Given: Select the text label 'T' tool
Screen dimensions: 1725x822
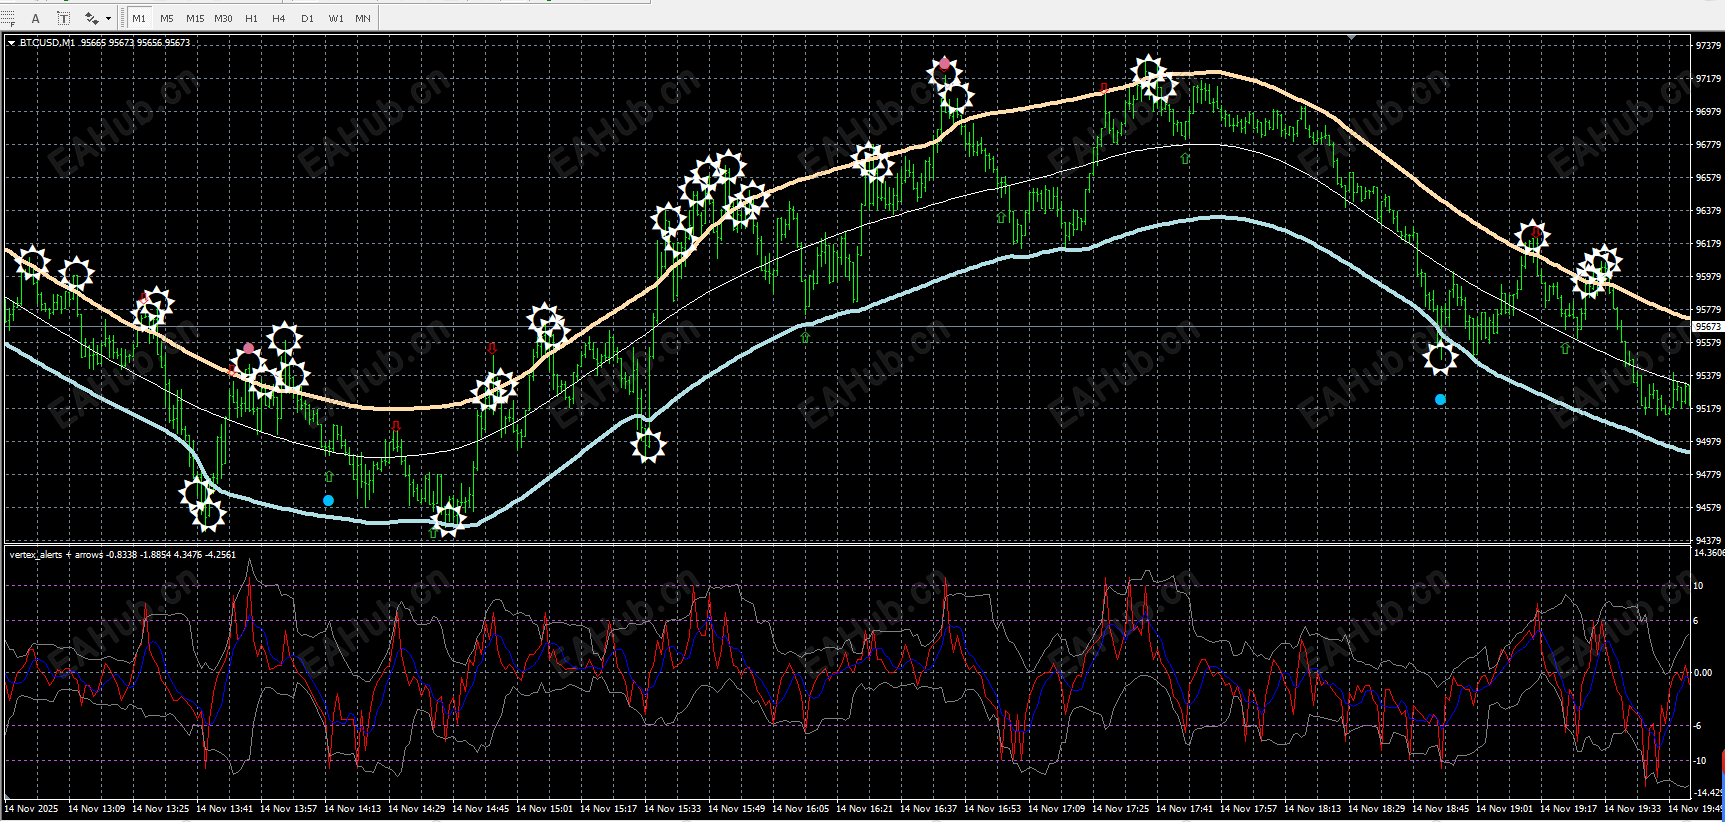Looking at the screenshot, I should coord(64,18).
